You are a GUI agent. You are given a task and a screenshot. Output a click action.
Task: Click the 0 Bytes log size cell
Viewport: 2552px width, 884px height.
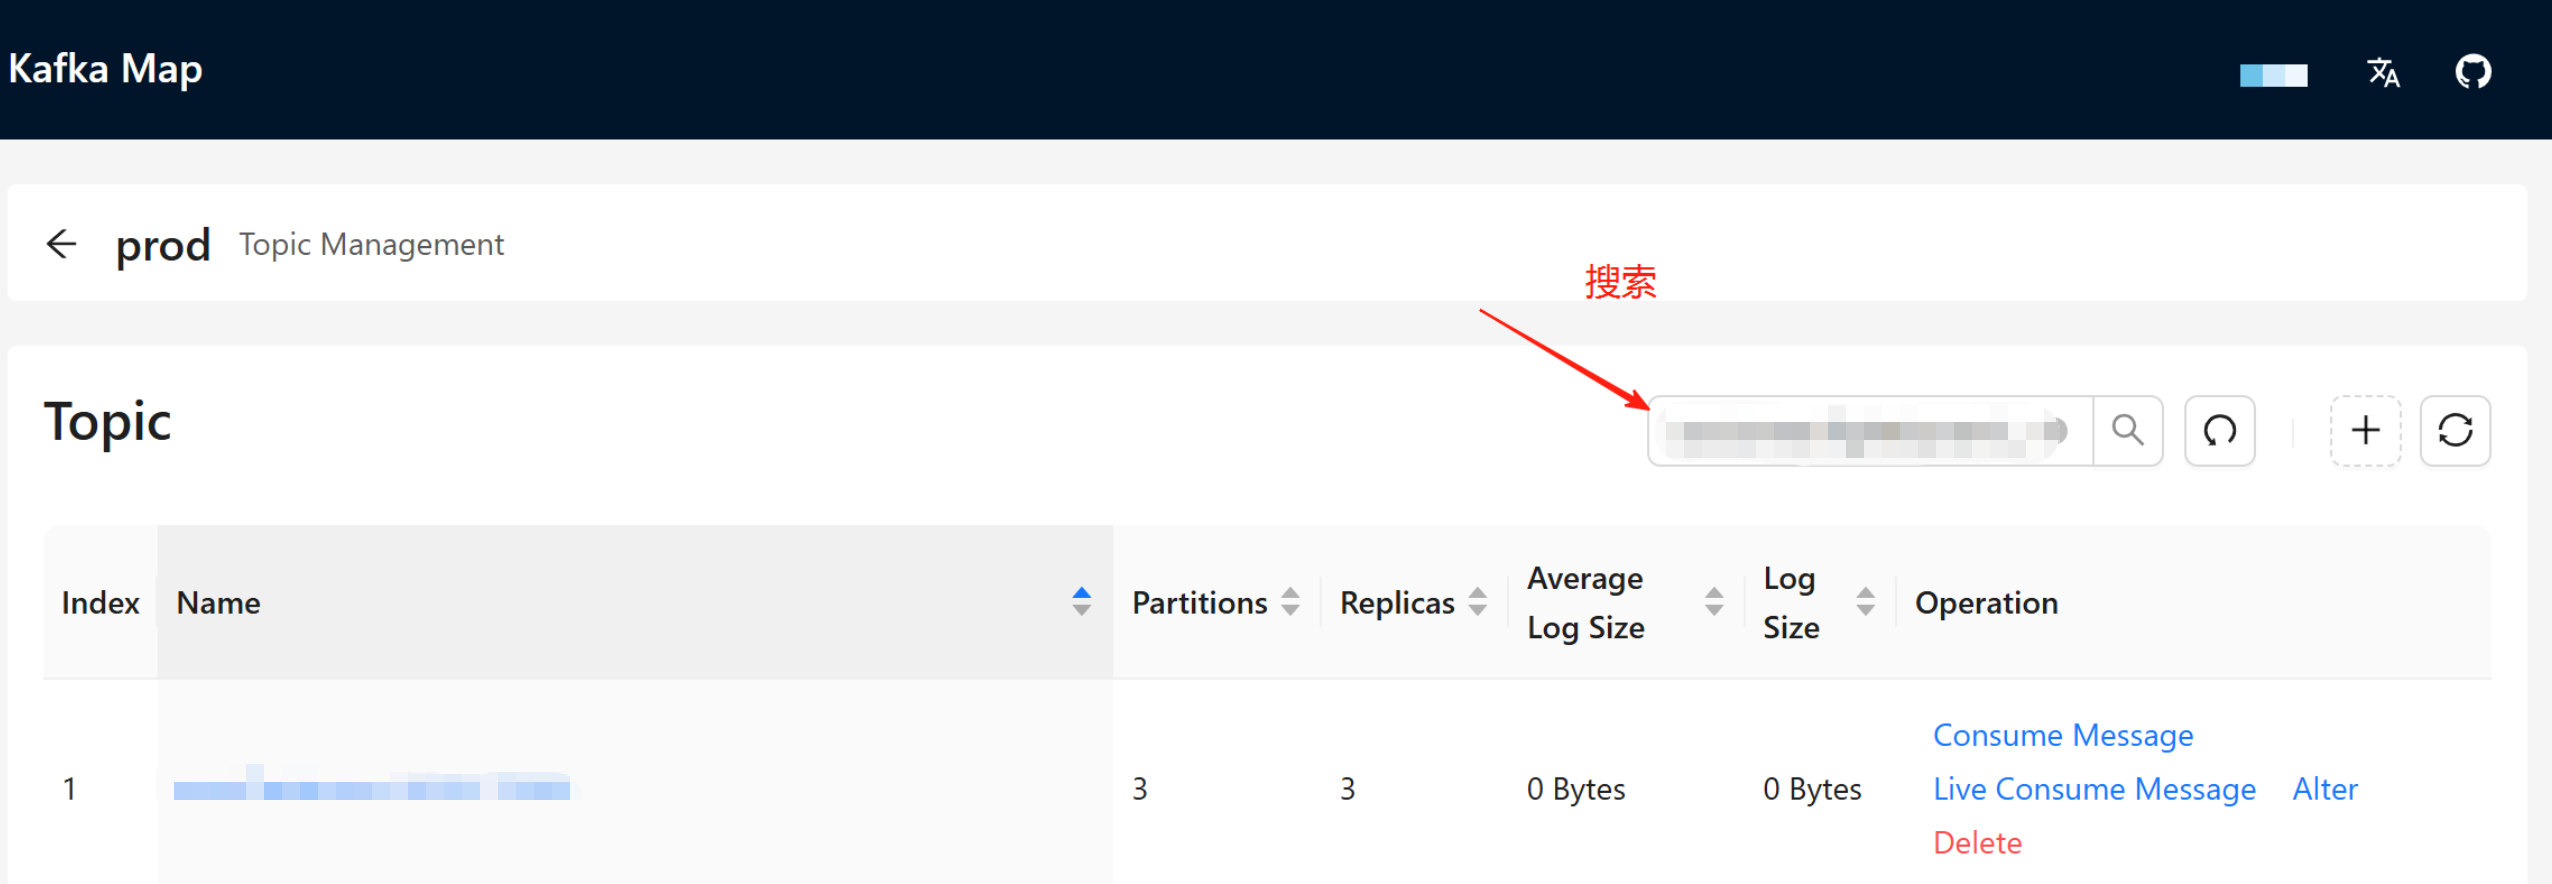tap(1812, 789)
